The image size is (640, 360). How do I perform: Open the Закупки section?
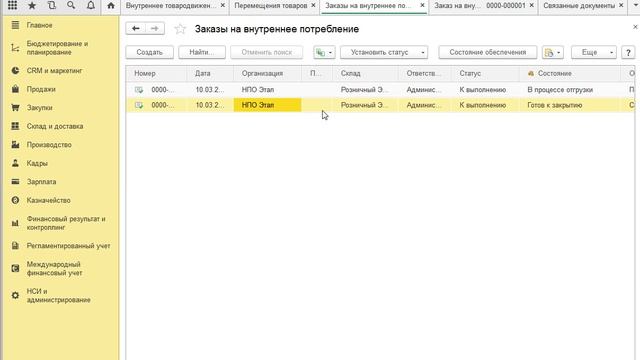40,108
